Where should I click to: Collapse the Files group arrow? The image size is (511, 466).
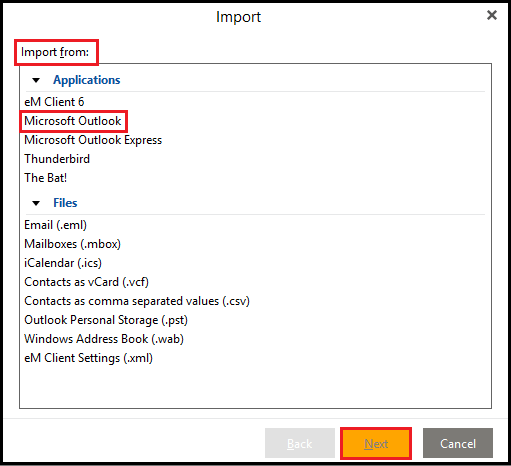pos(36,203)
